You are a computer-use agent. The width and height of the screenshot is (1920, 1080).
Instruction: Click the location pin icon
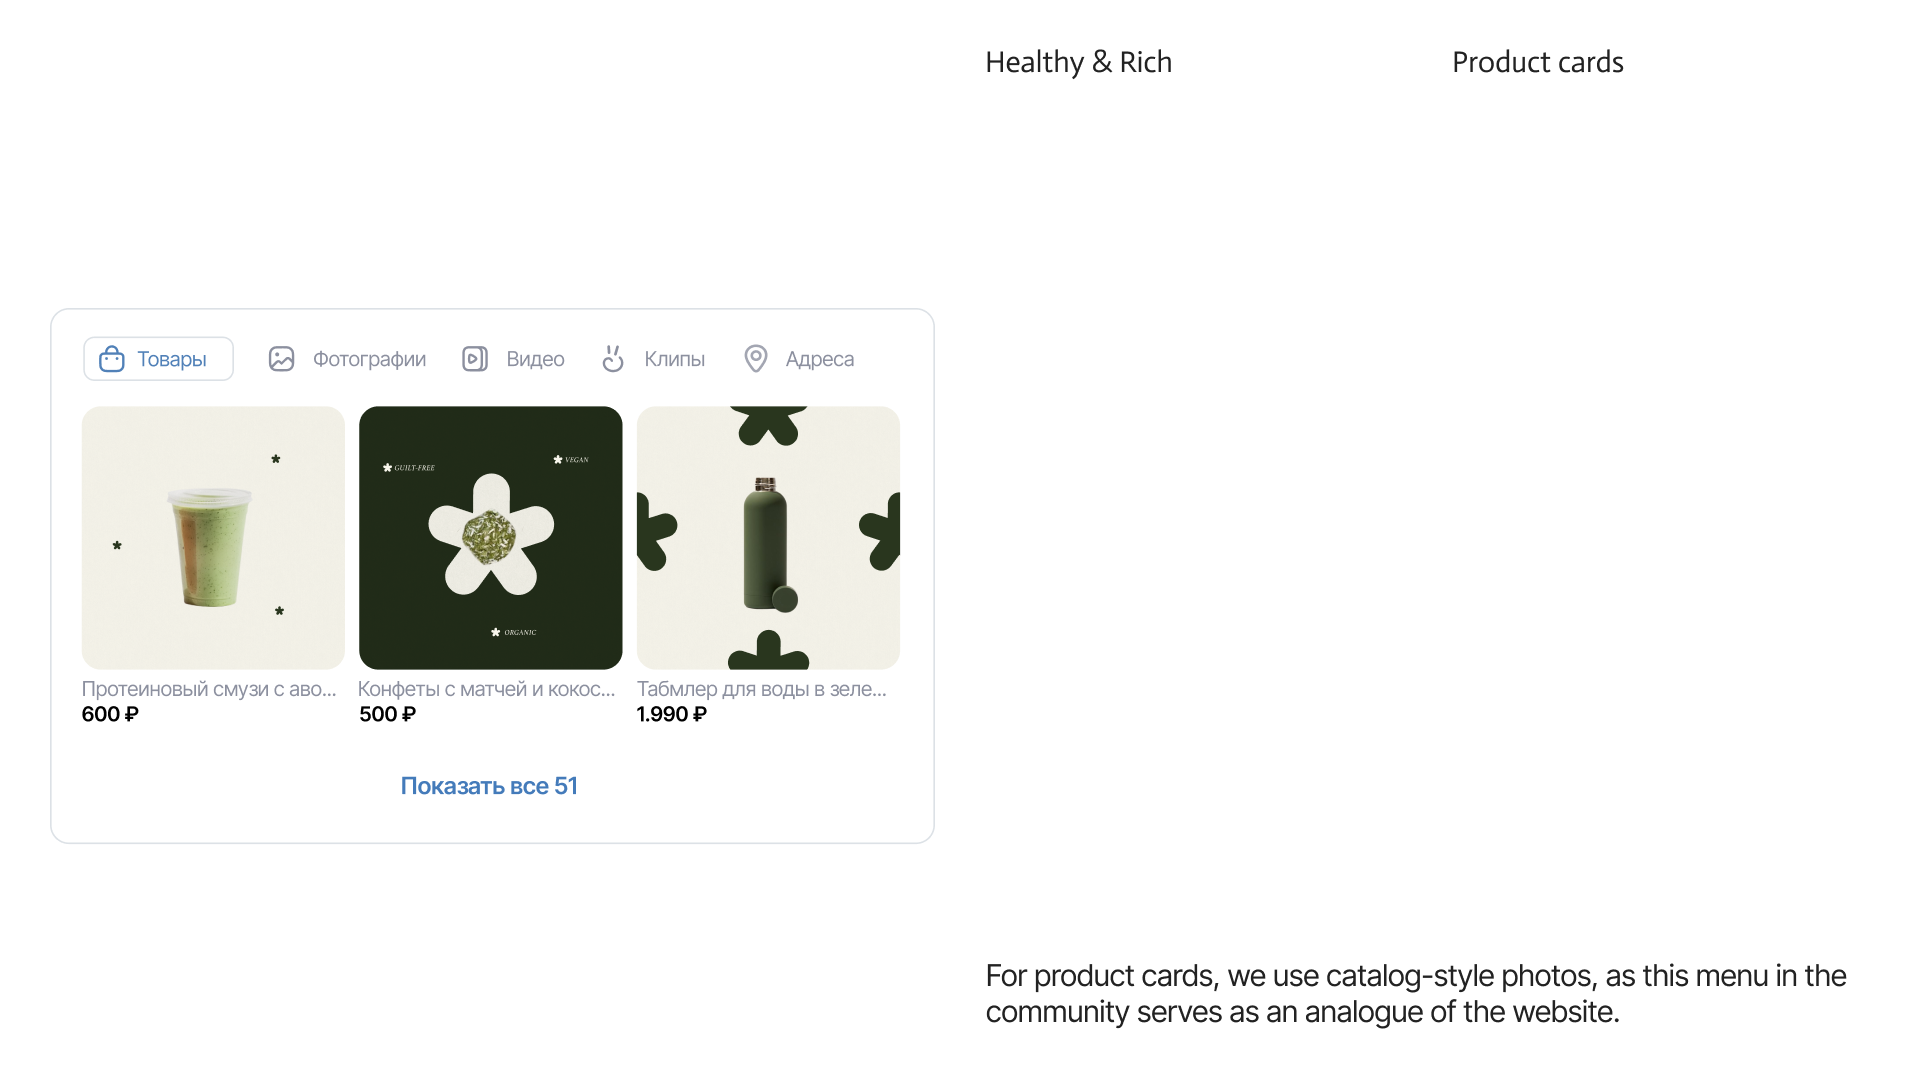(x=756, y=359)
